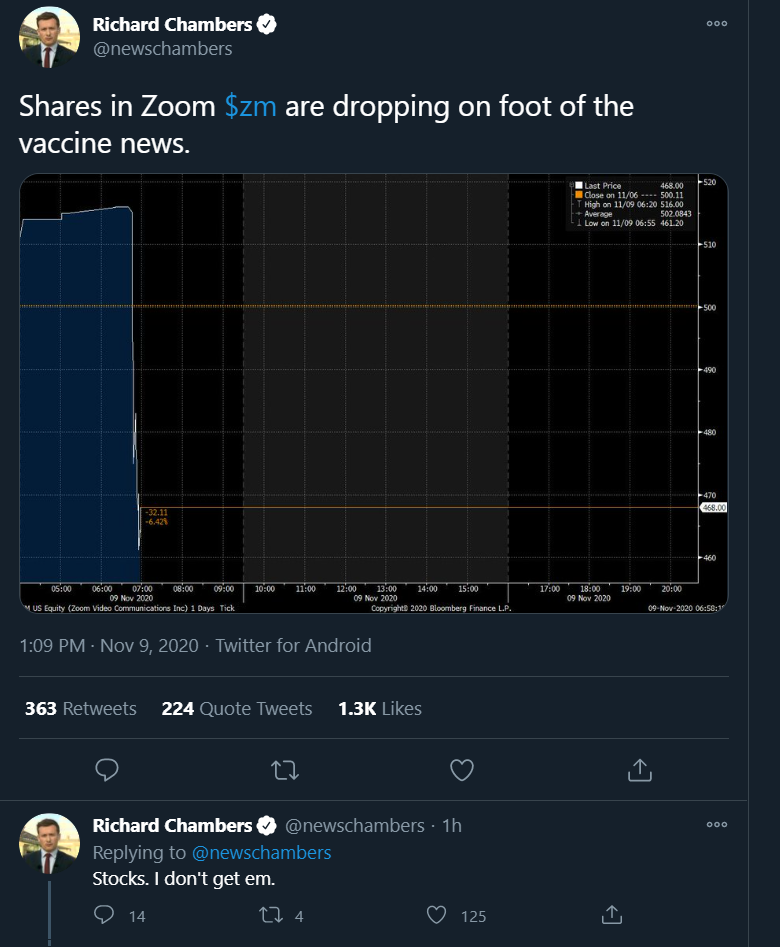Open the Bloomberg stock chart image

374,393
